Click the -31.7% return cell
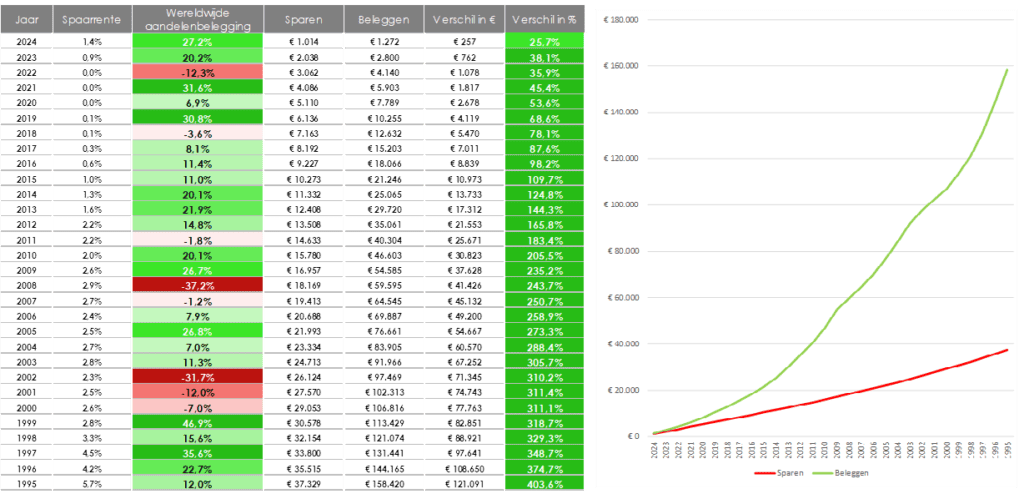1024x494 pixels. [x=198, y=376]
